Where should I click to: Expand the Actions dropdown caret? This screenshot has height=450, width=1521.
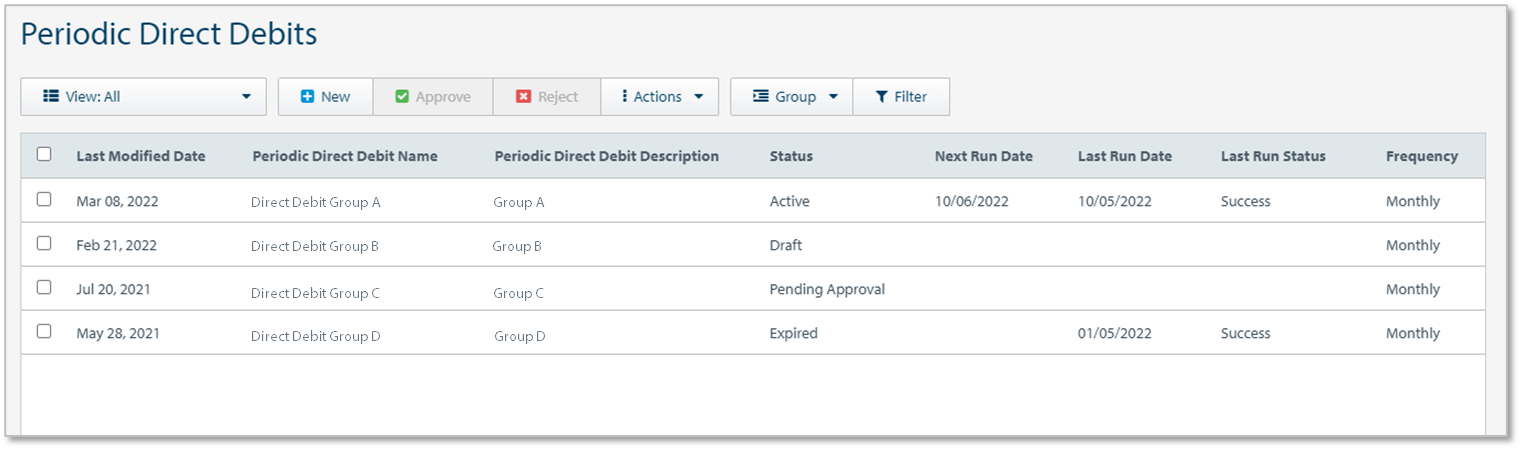pyautogui.click(x=698, y=97)
